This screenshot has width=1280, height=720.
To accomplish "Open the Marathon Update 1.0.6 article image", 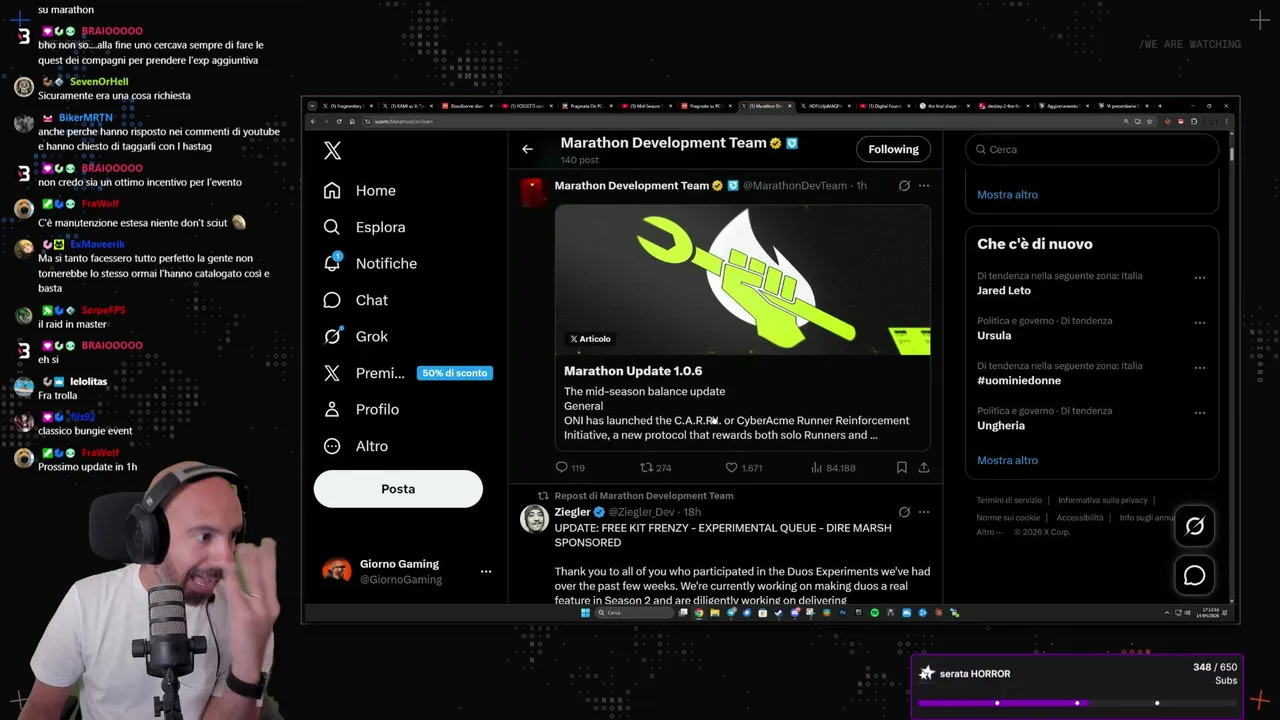I will pos(743,280).
